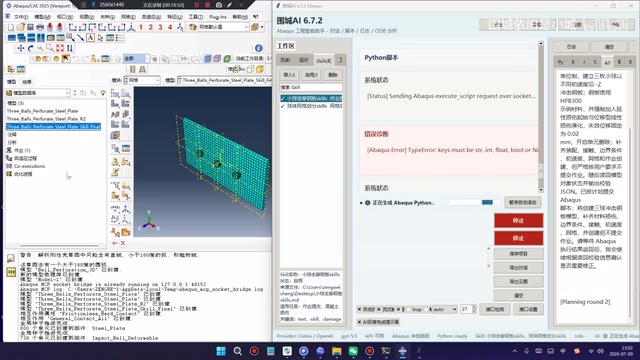The image size is (640, 360).
Task: Toggle second X checkbox in bottom options row
Action: point(379,309)
